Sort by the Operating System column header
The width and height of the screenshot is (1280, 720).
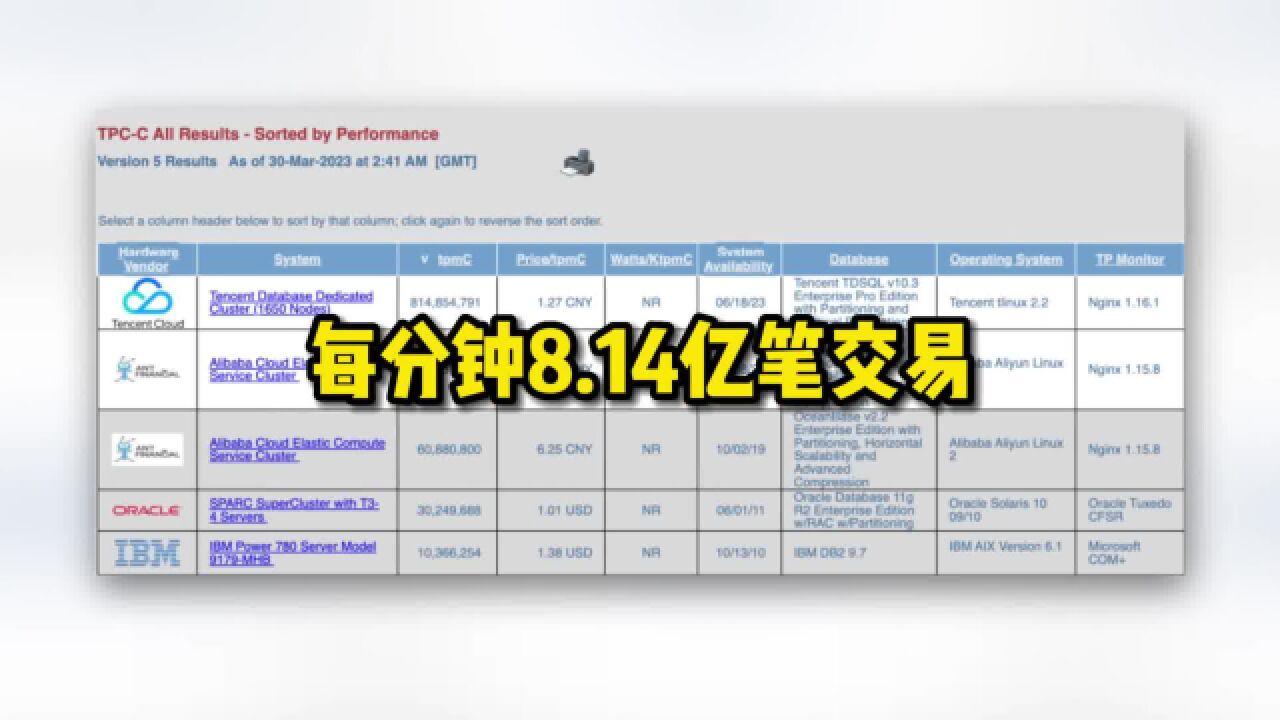(1005, 259)
